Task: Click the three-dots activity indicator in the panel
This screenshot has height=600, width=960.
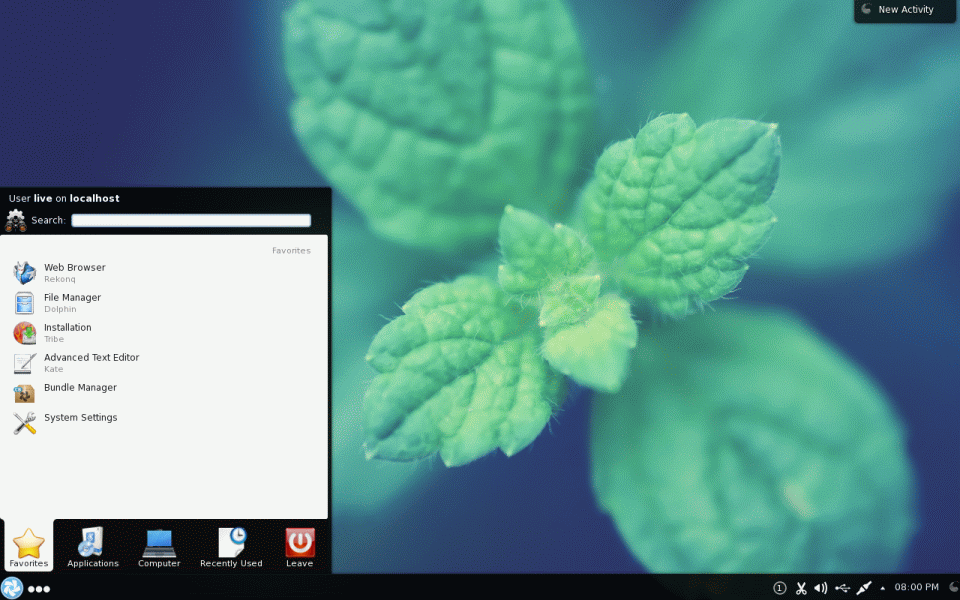Action: pyautogui.click(x=39, y=589)
